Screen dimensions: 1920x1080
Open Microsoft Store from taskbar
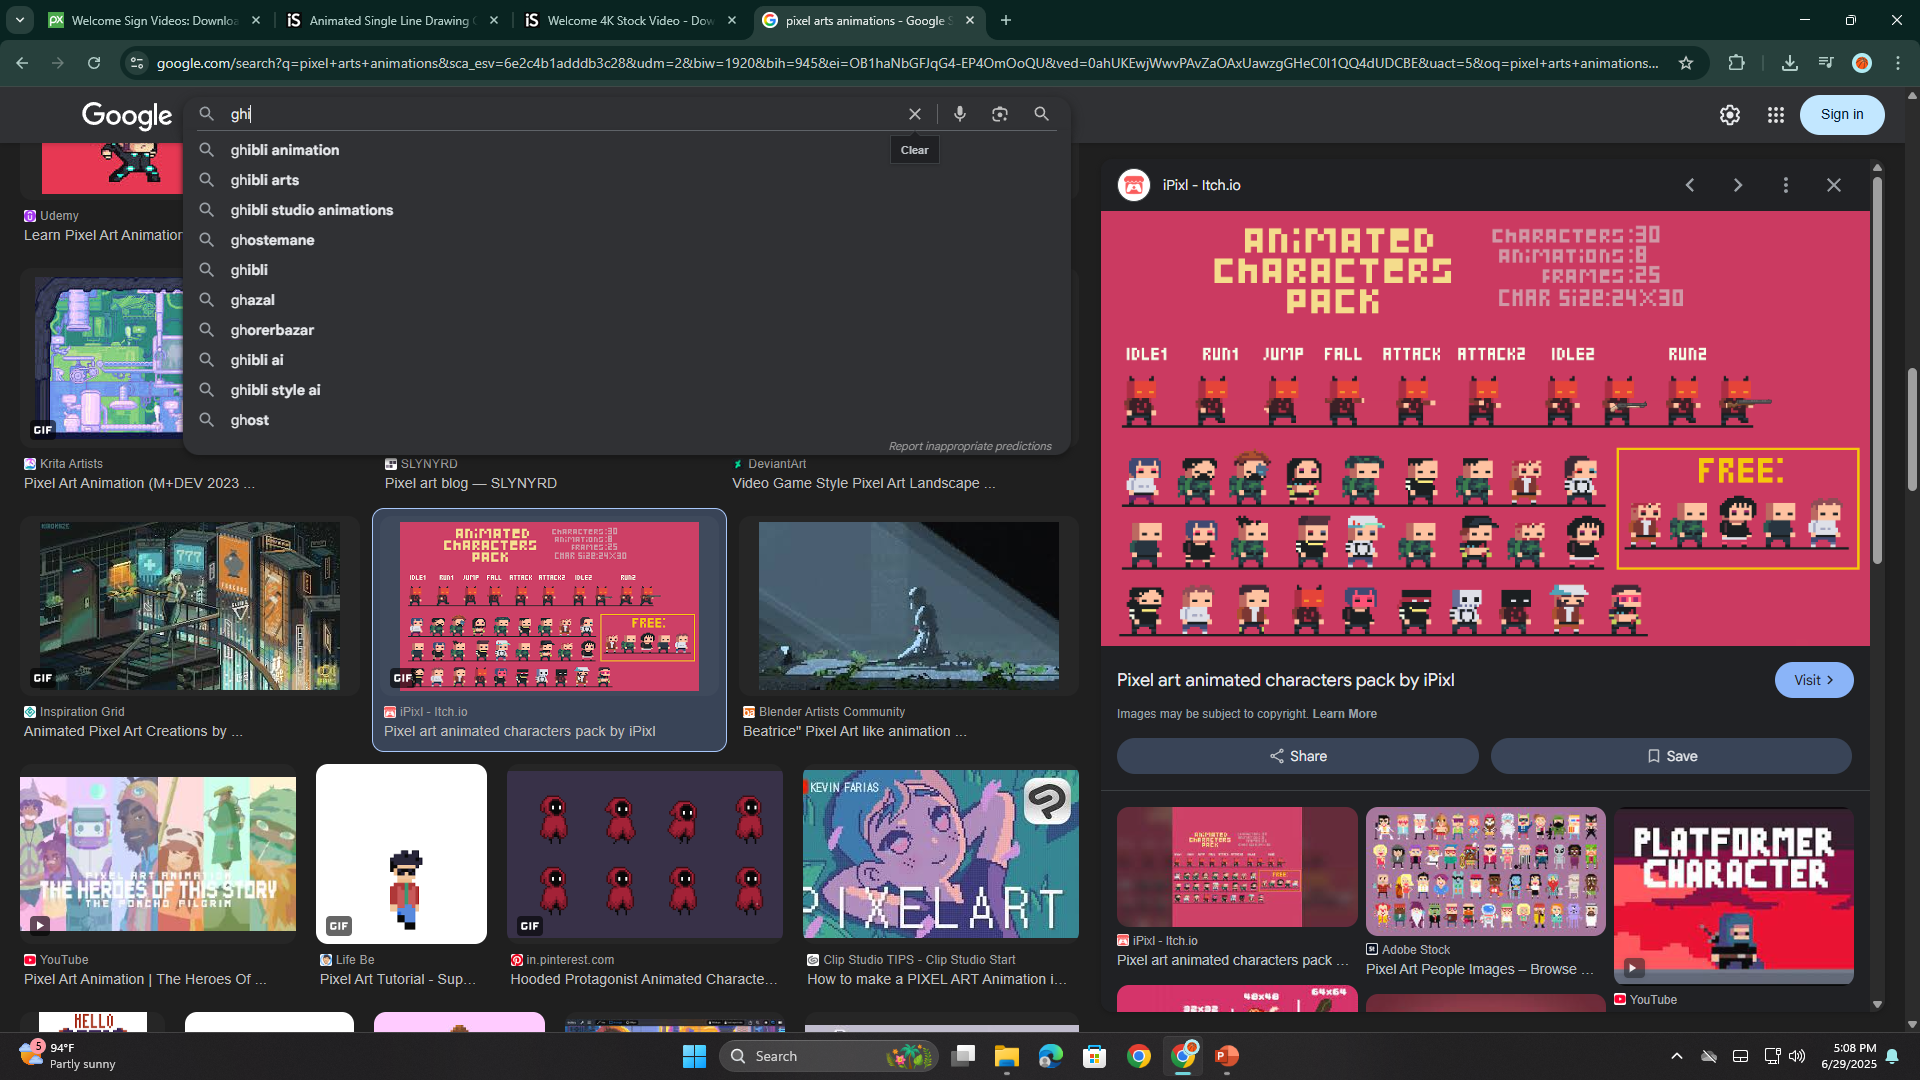(x=1094, y=1056)
